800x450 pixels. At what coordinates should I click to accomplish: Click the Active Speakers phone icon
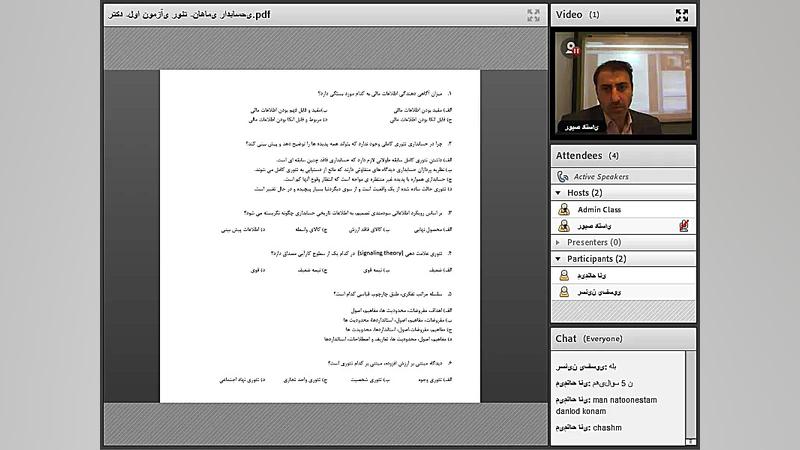[x=562, y=177]
